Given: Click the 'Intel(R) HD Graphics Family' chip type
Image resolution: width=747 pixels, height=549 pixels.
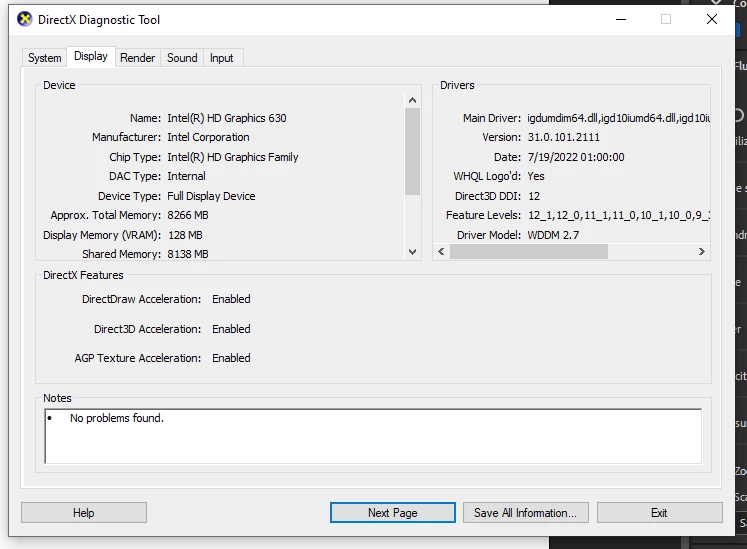Looking at the screenshot, I should 232,157.
